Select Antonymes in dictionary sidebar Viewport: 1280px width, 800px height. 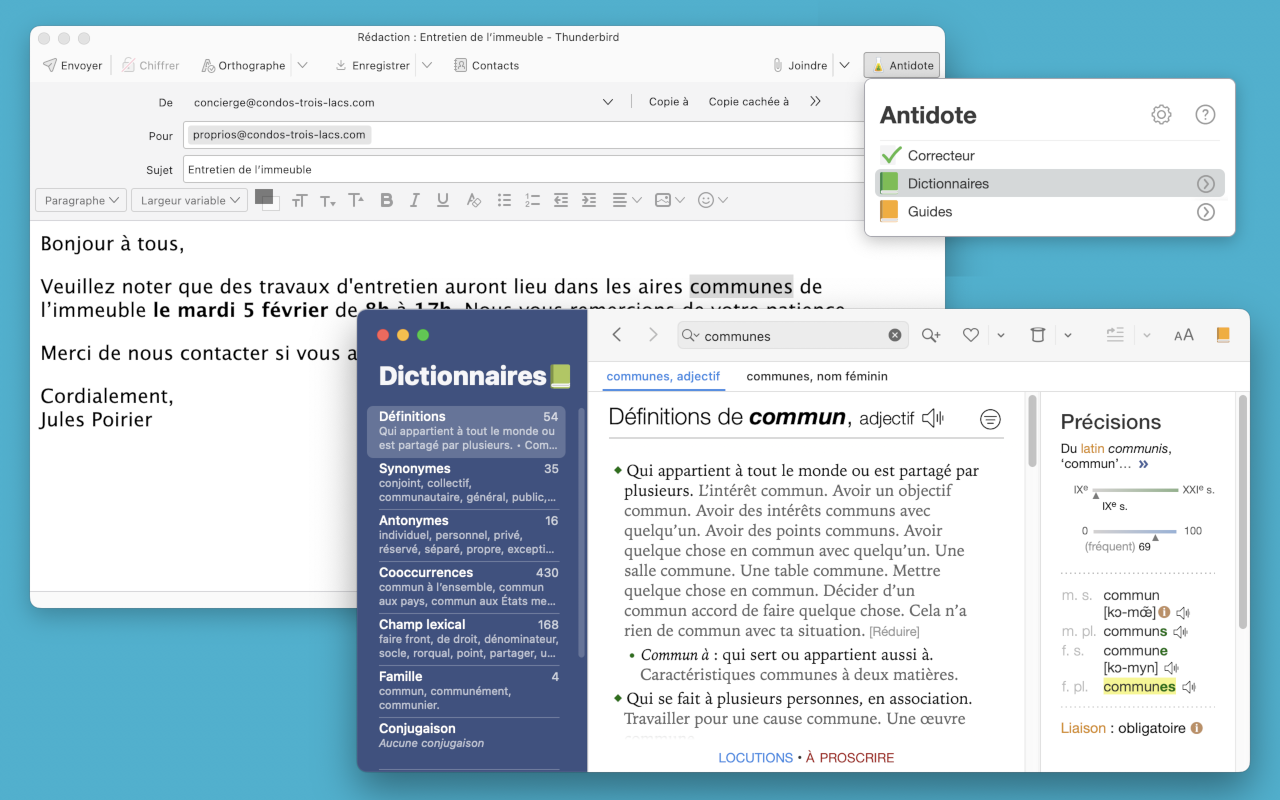468,534
